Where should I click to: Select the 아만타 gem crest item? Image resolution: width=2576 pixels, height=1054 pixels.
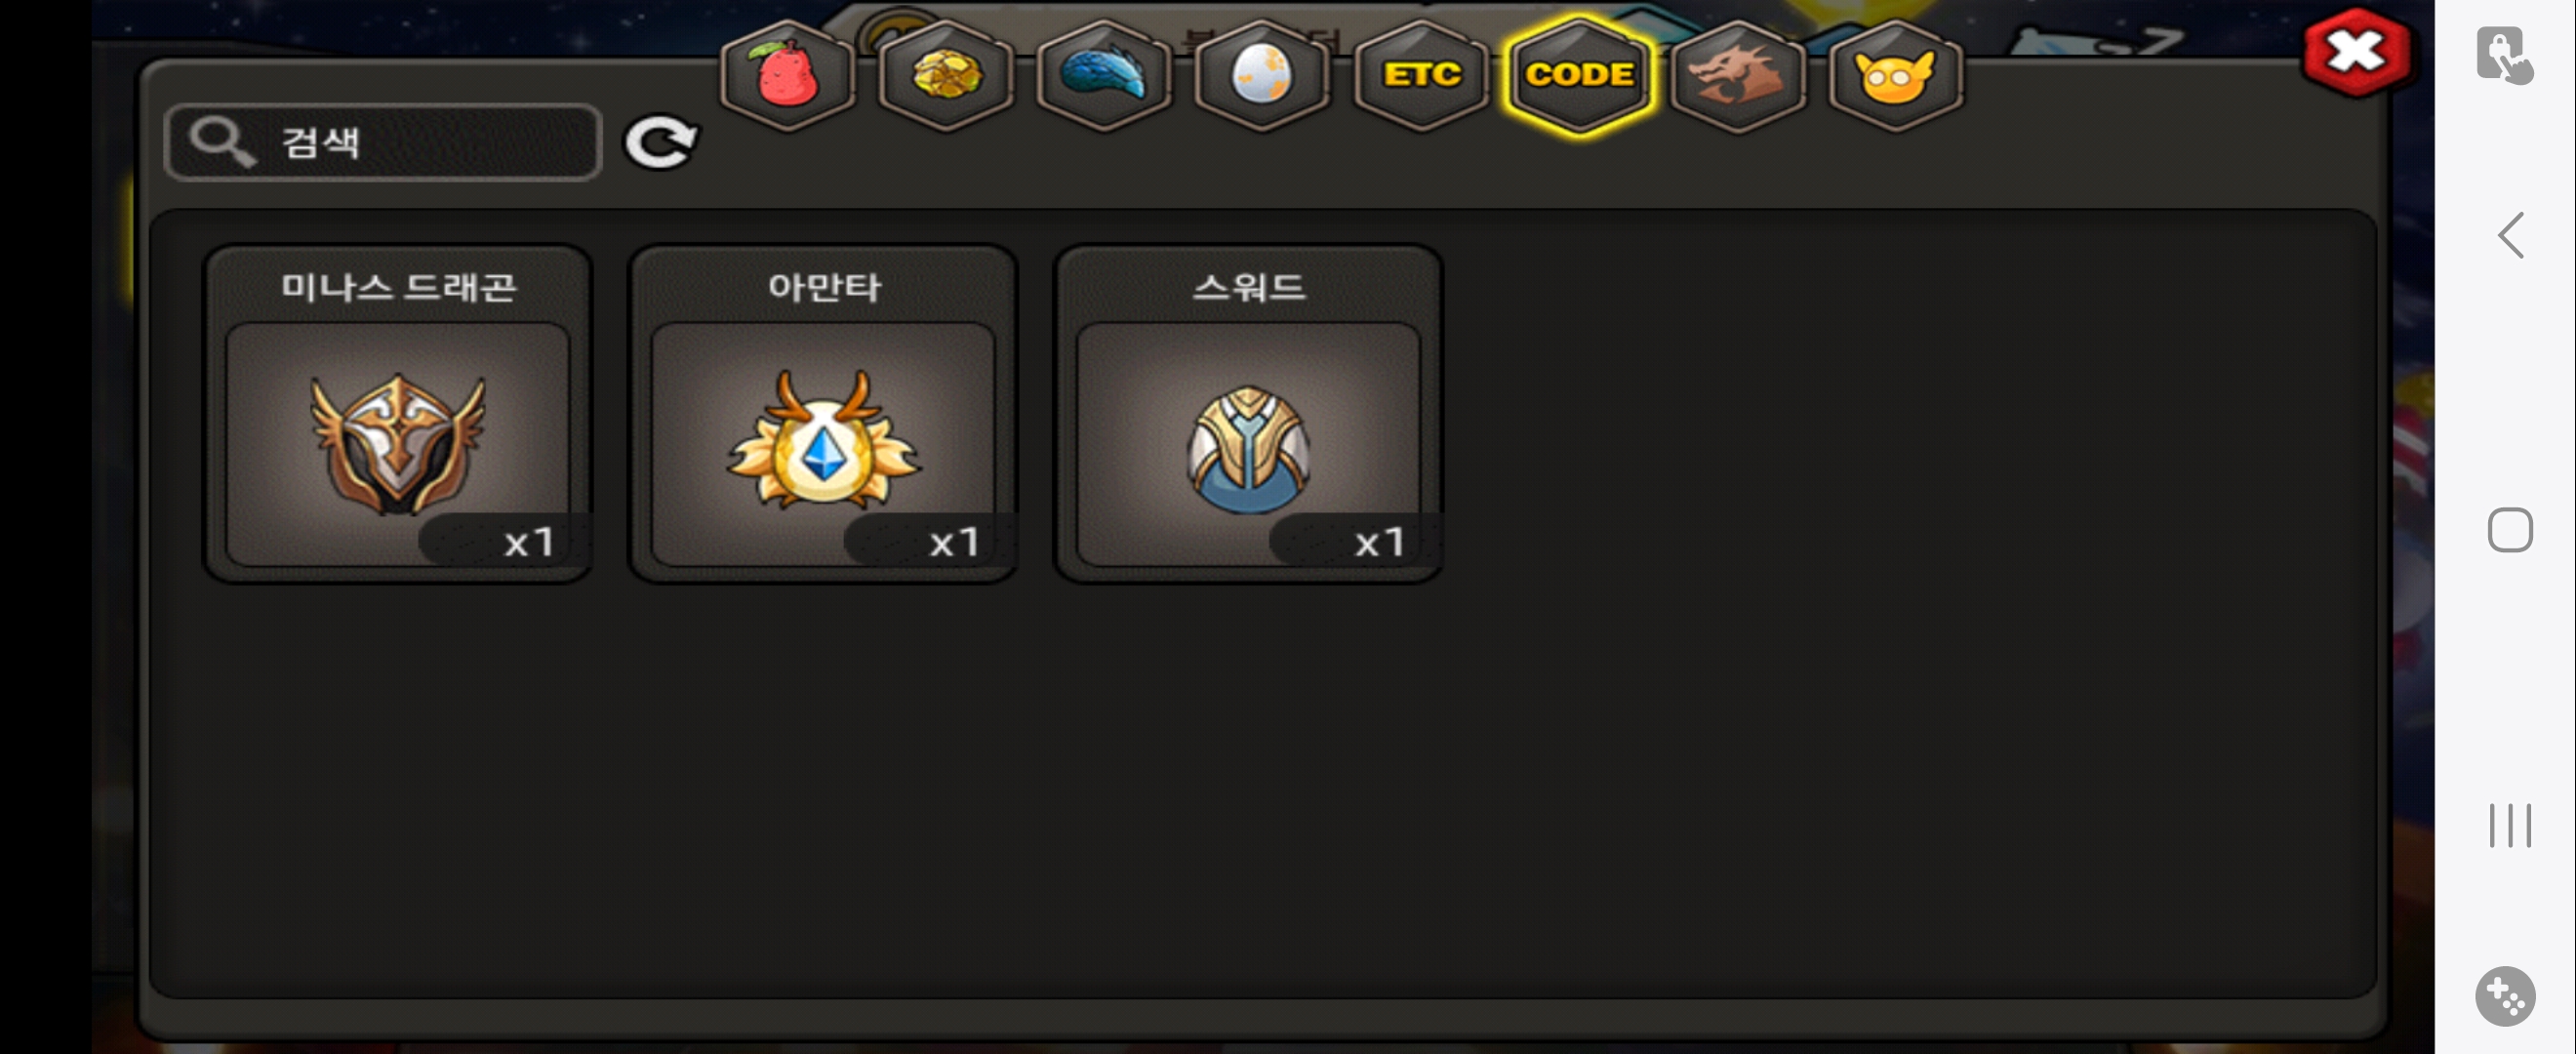pos(823,413)
